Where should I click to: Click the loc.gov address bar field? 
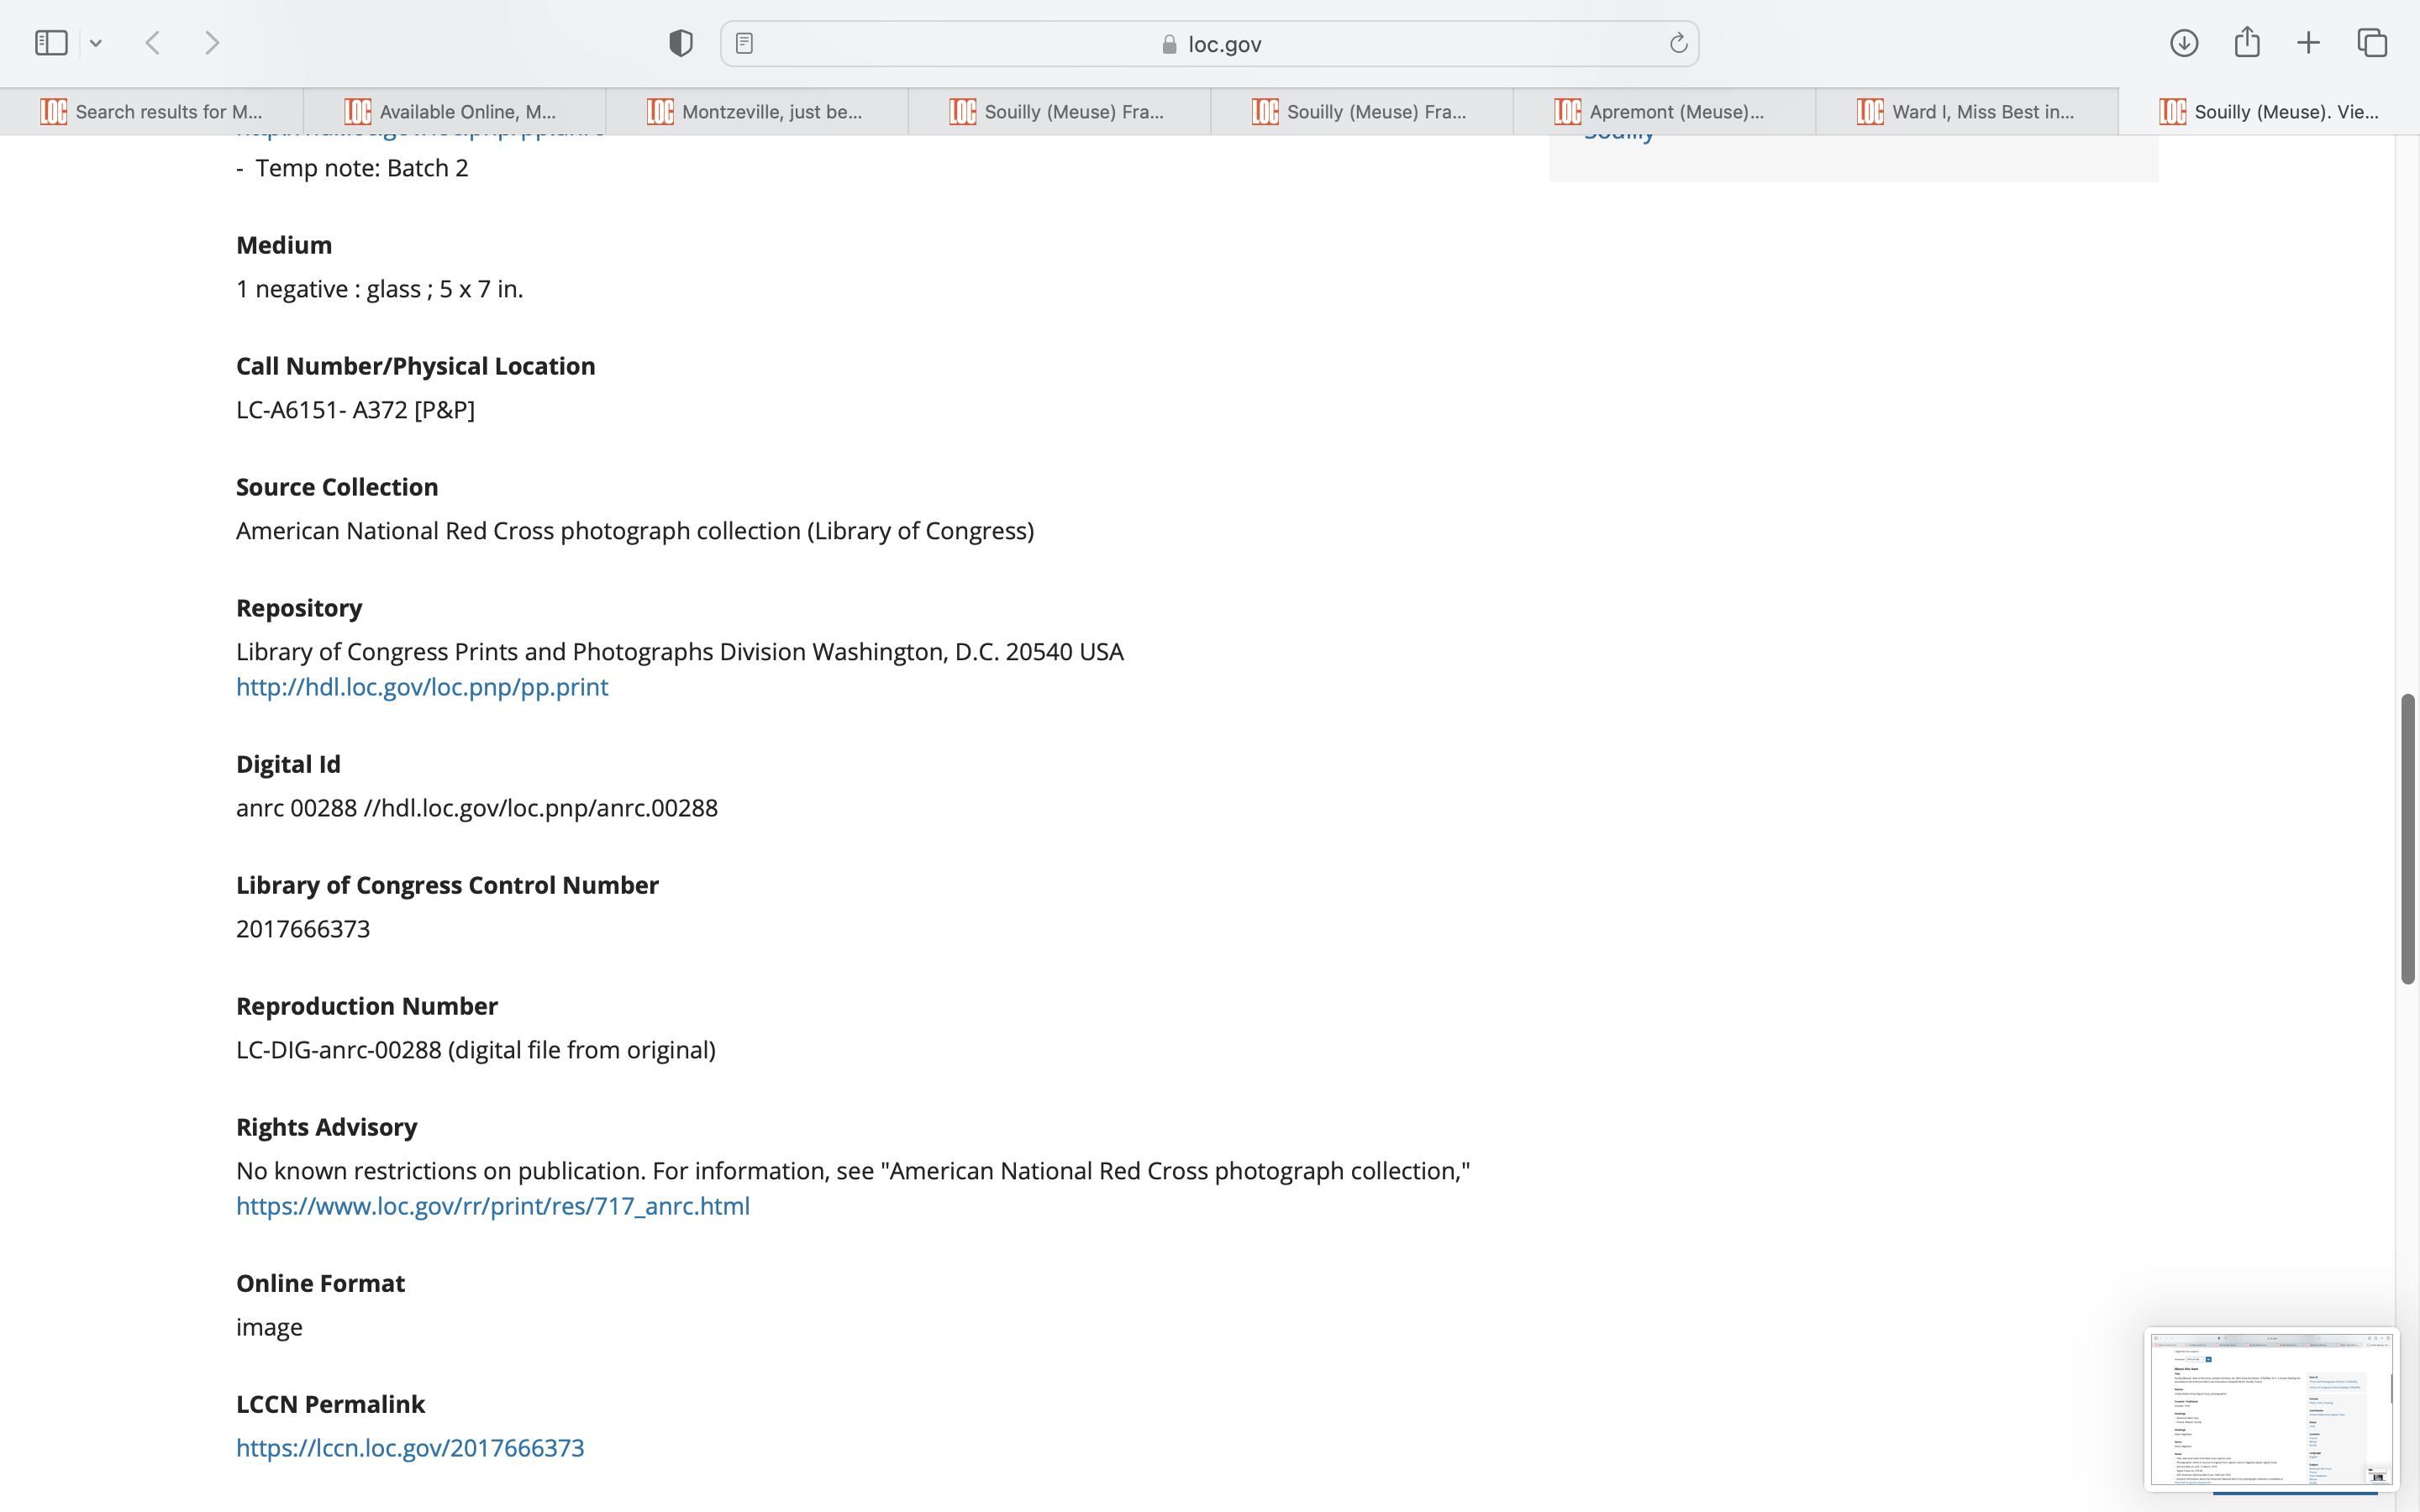coord(1210,44)
